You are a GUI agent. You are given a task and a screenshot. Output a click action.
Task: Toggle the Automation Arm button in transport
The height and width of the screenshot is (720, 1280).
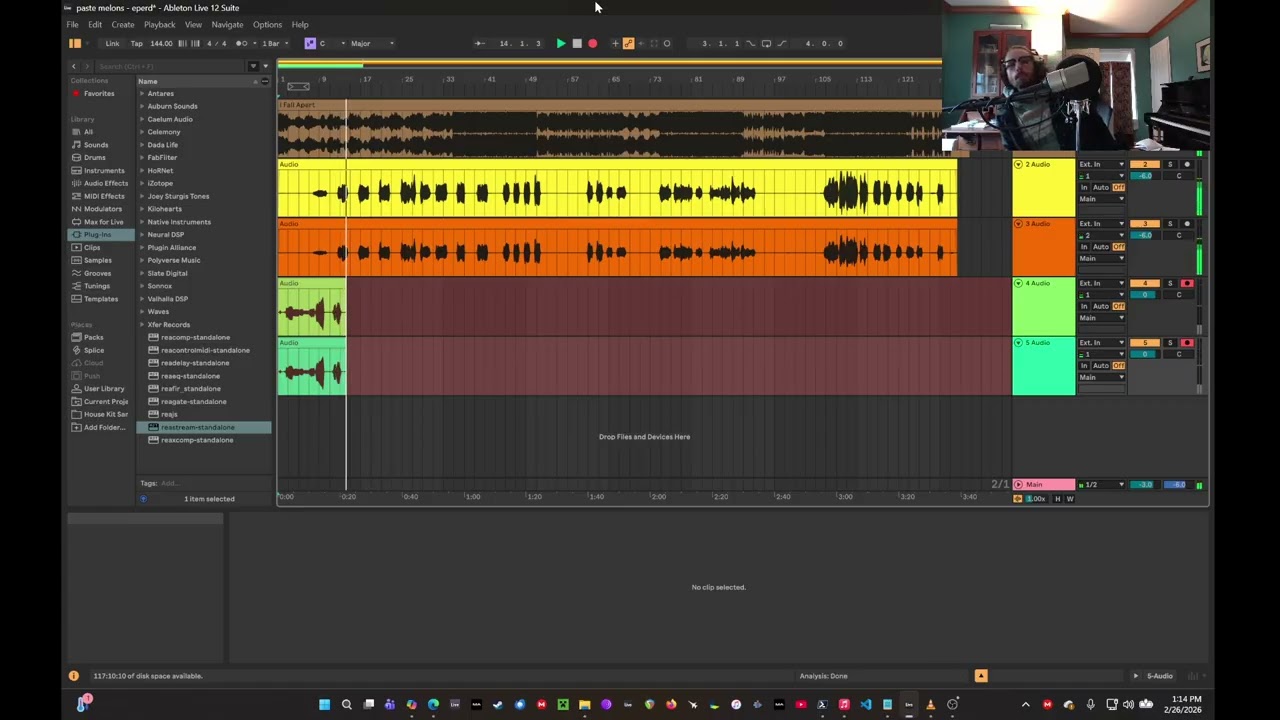(628, 43)
